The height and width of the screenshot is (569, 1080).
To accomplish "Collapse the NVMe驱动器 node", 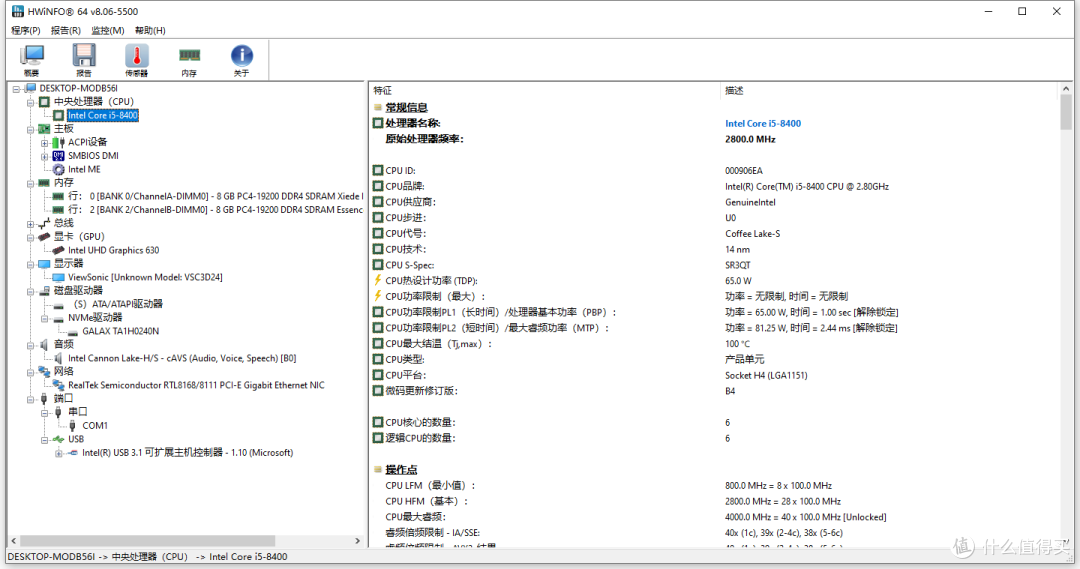I will tap(45, 318).
